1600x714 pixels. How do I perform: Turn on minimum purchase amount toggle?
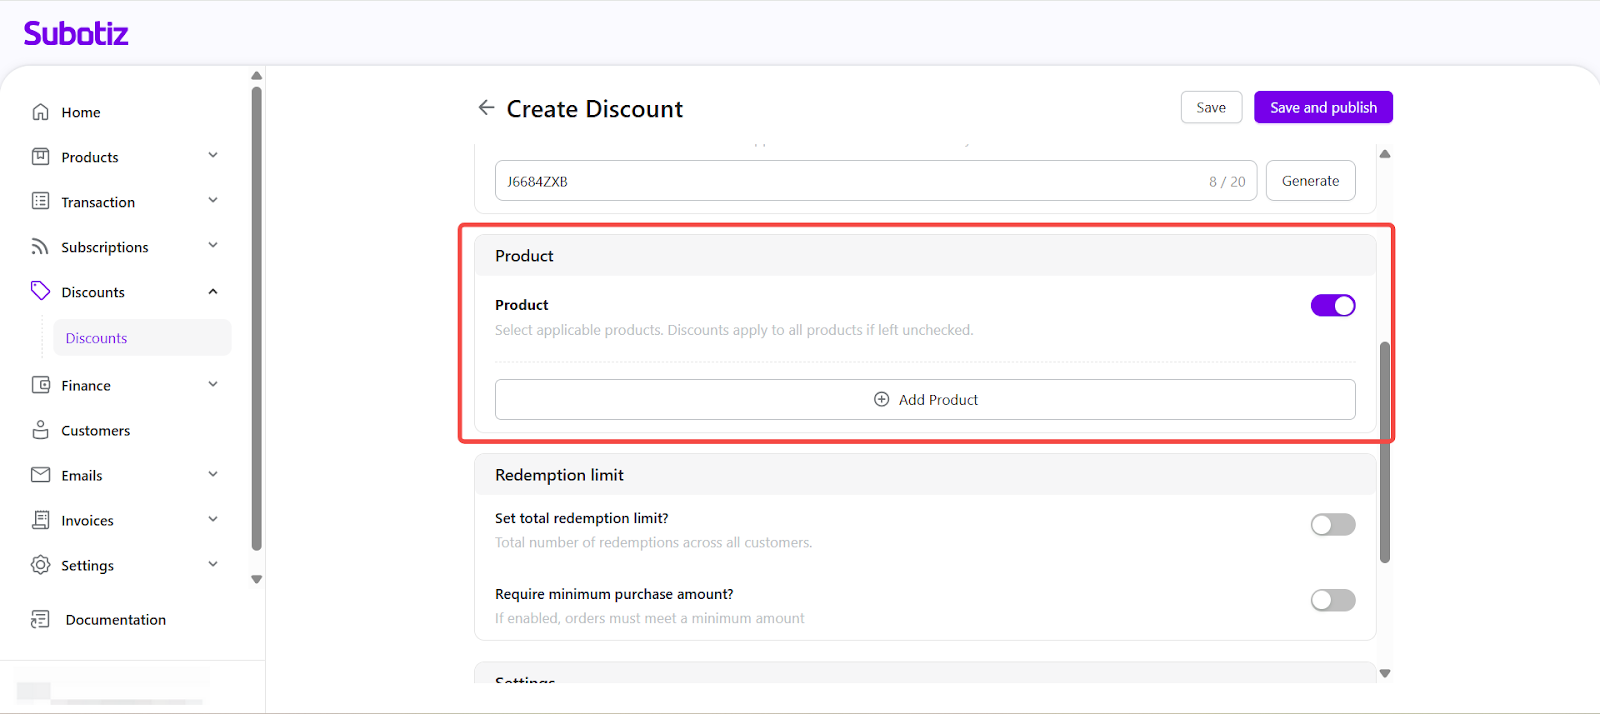point(1332,600)
